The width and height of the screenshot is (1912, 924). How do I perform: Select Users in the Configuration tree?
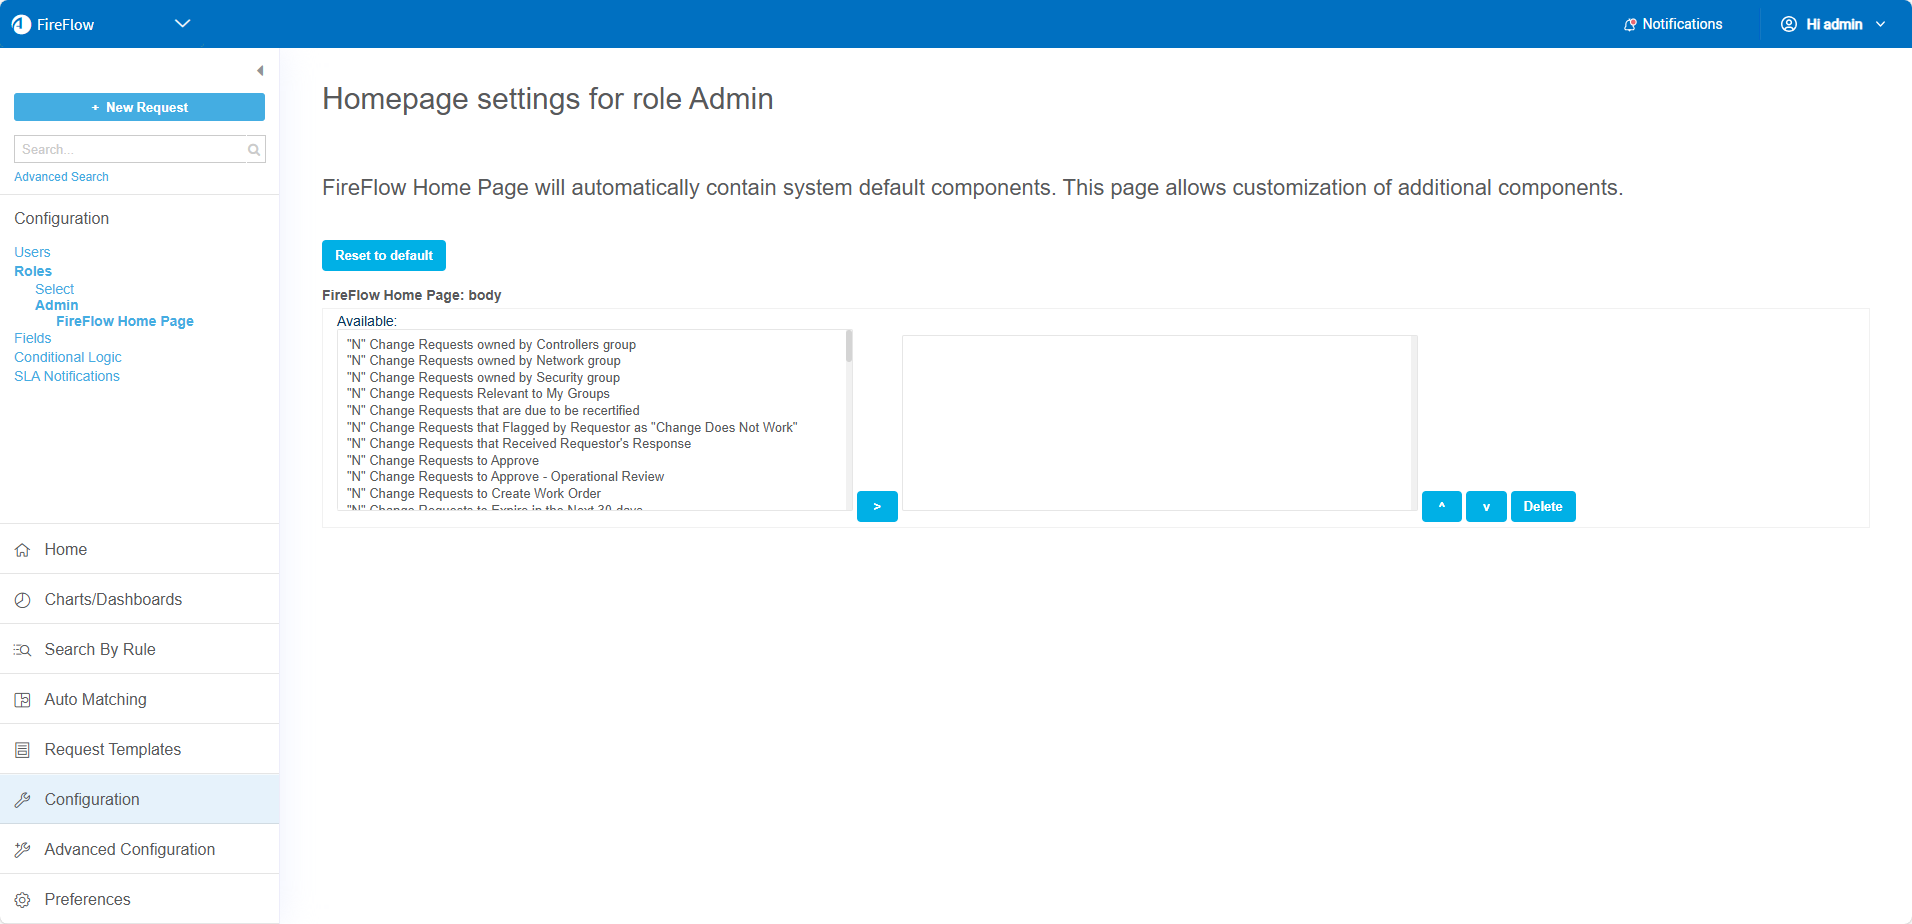[32, 252]
